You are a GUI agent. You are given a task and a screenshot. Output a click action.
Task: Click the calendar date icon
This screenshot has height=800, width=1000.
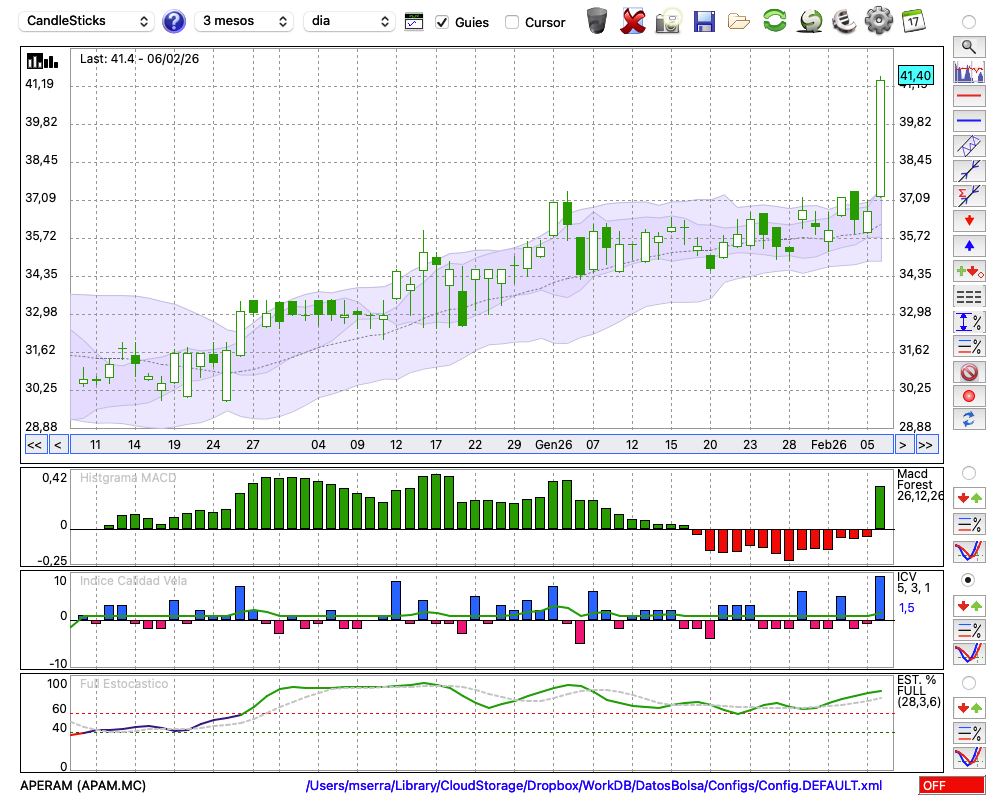tap(913, 21)
